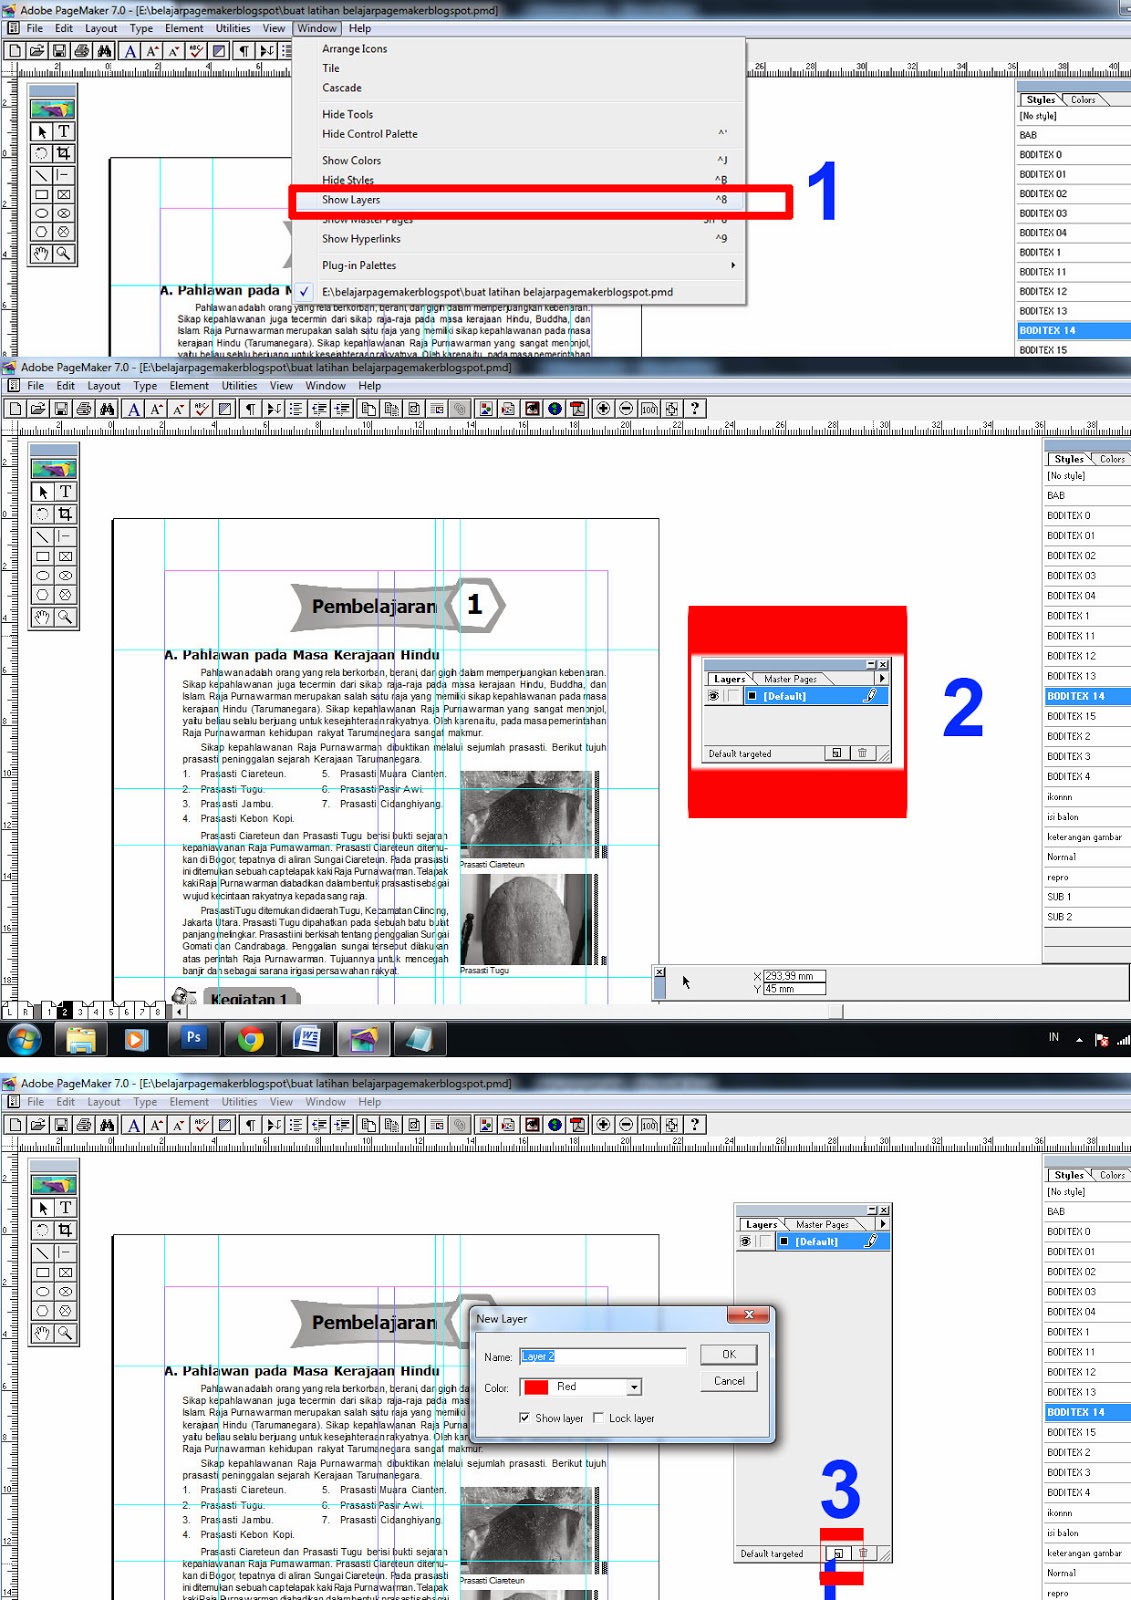
Task: Click the Default layer color square in red-highlighted palette
Action: click(x=752, y=696)
